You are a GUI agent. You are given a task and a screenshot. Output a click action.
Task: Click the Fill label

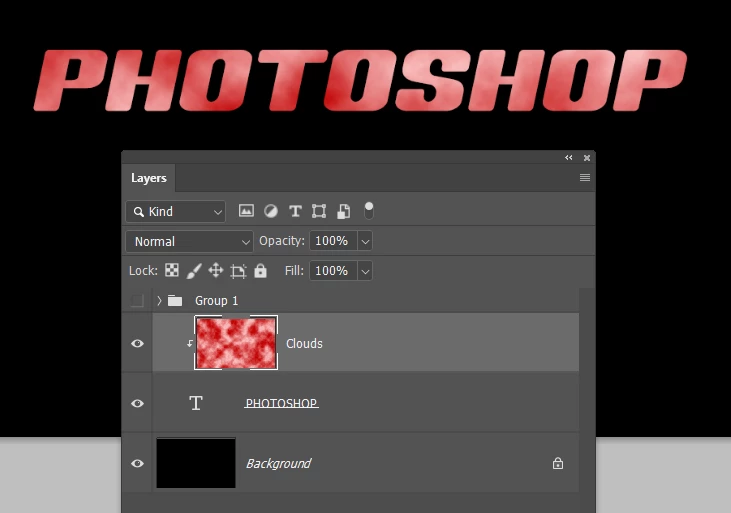pyautogui.click(x=294, y=271)
